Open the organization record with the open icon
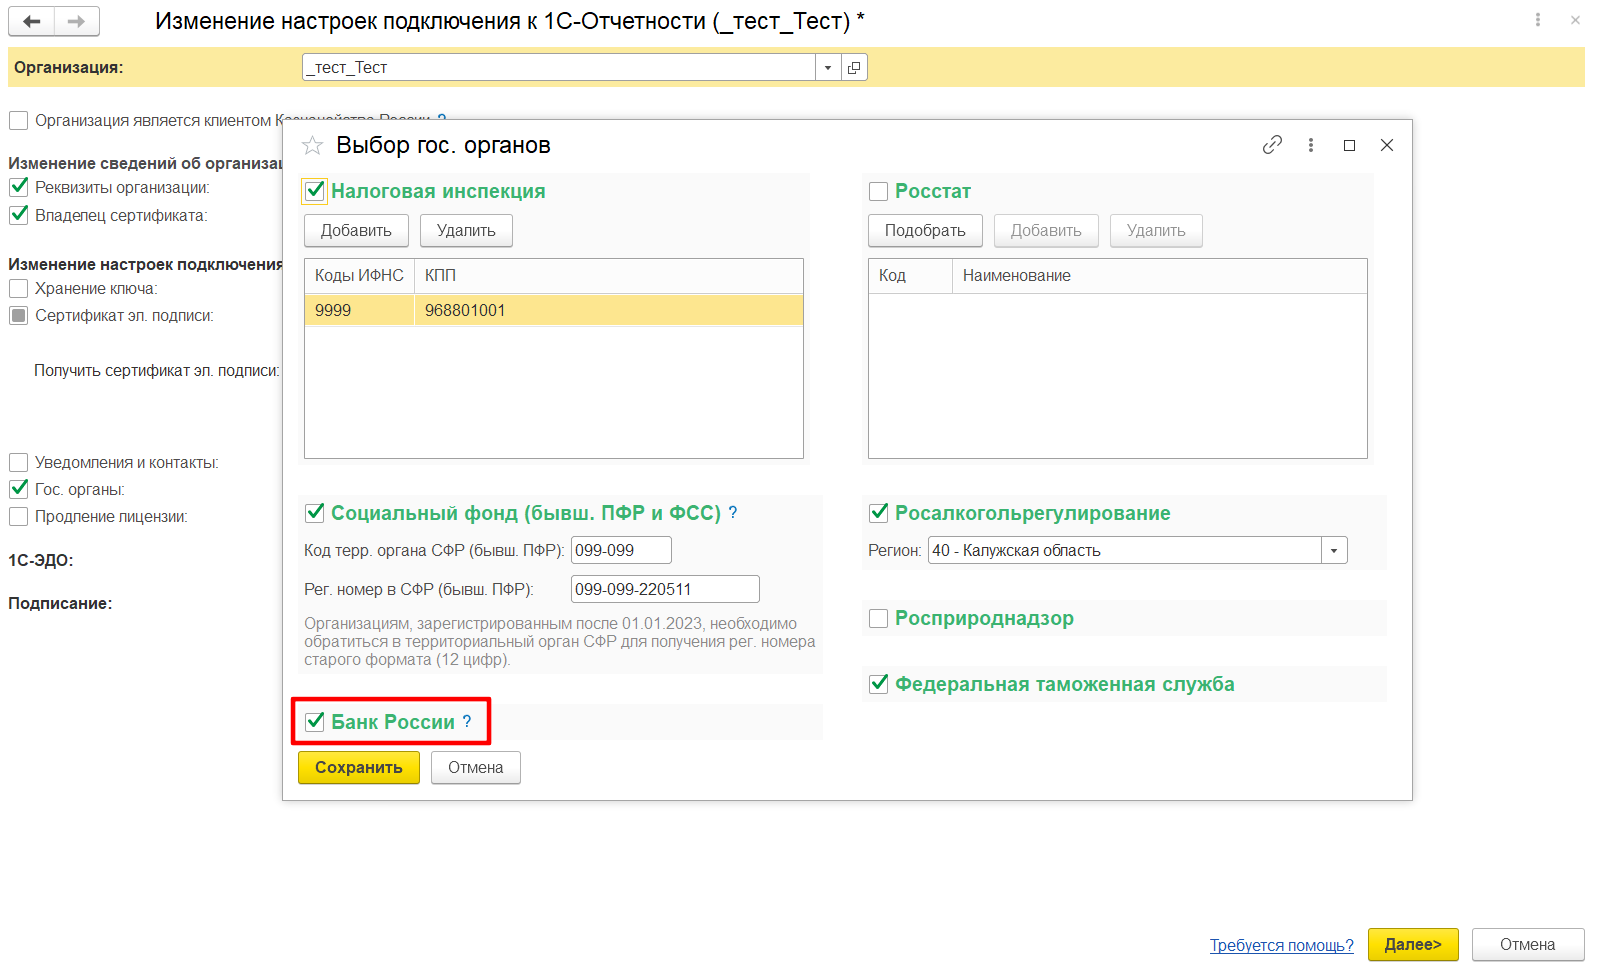The image size is (1599, 971). coord(854,68)
